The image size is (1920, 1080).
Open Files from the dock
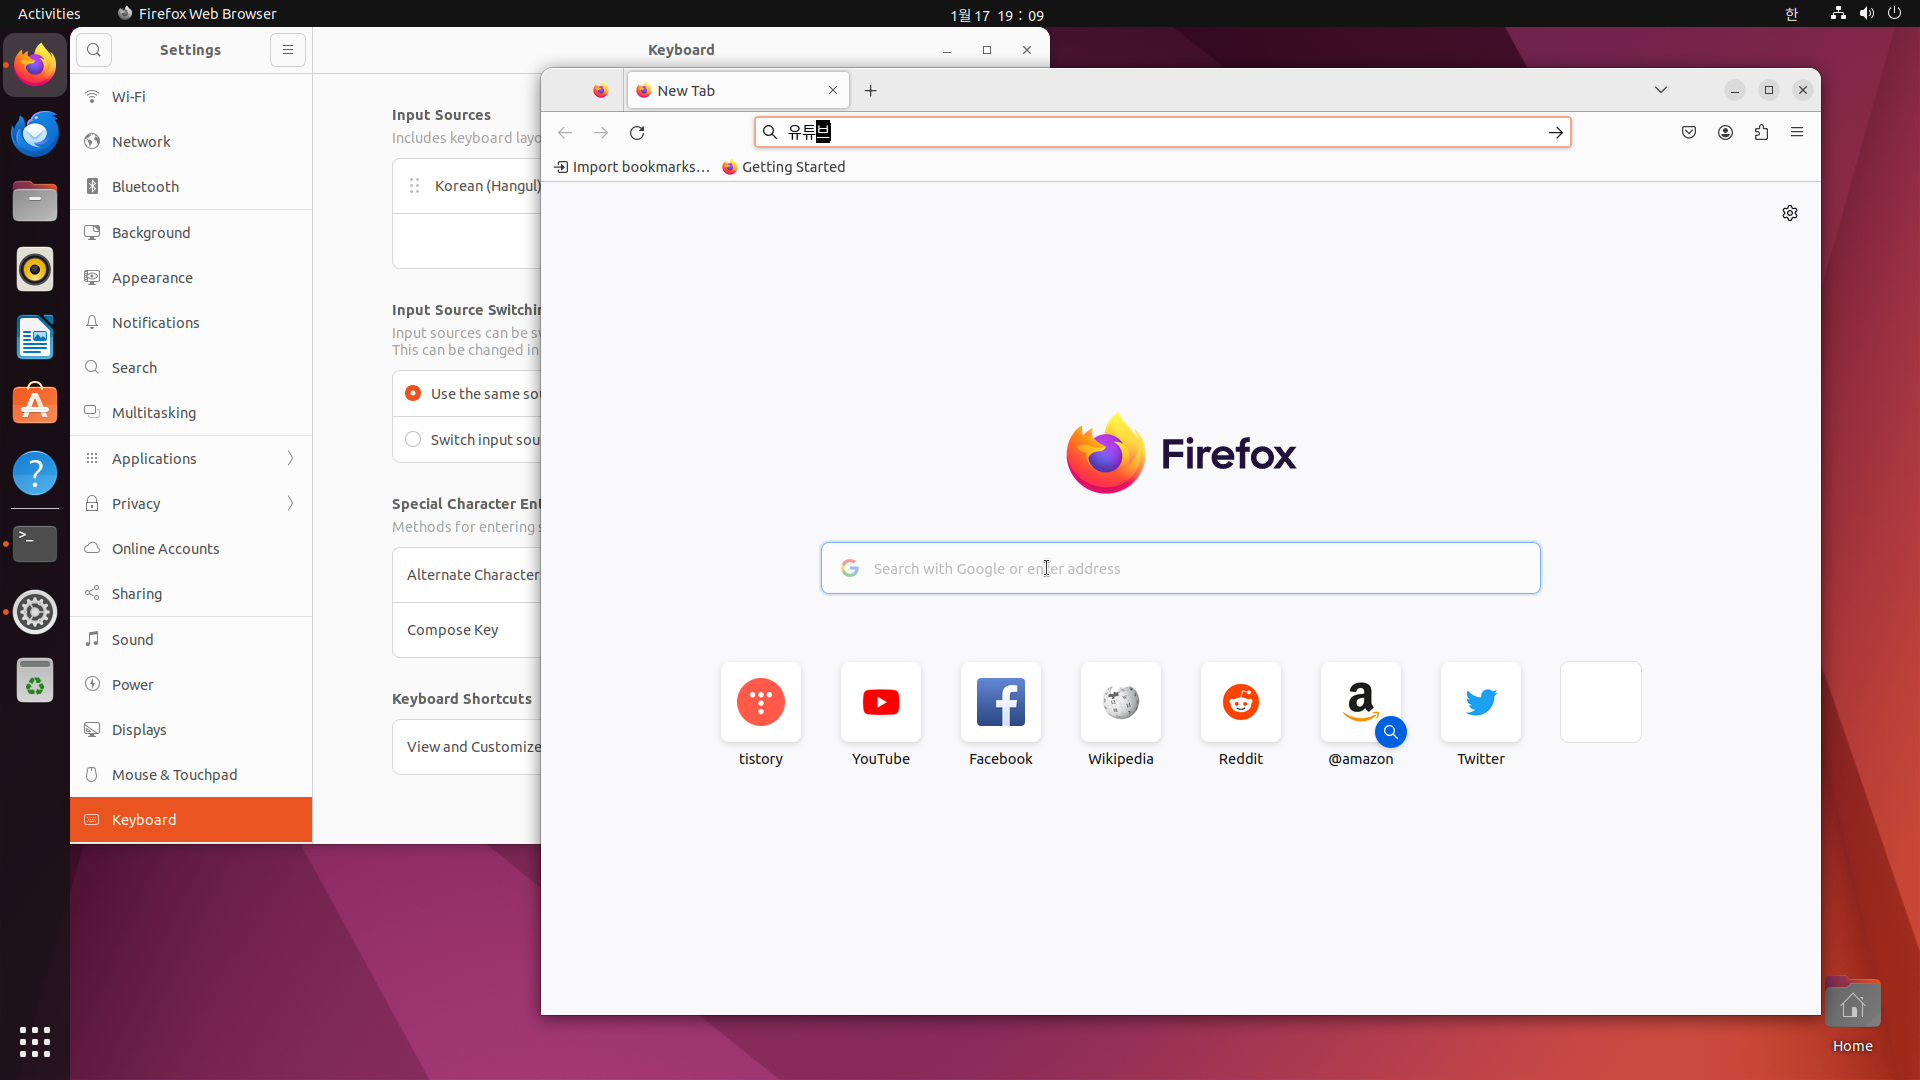click(35, 201)
